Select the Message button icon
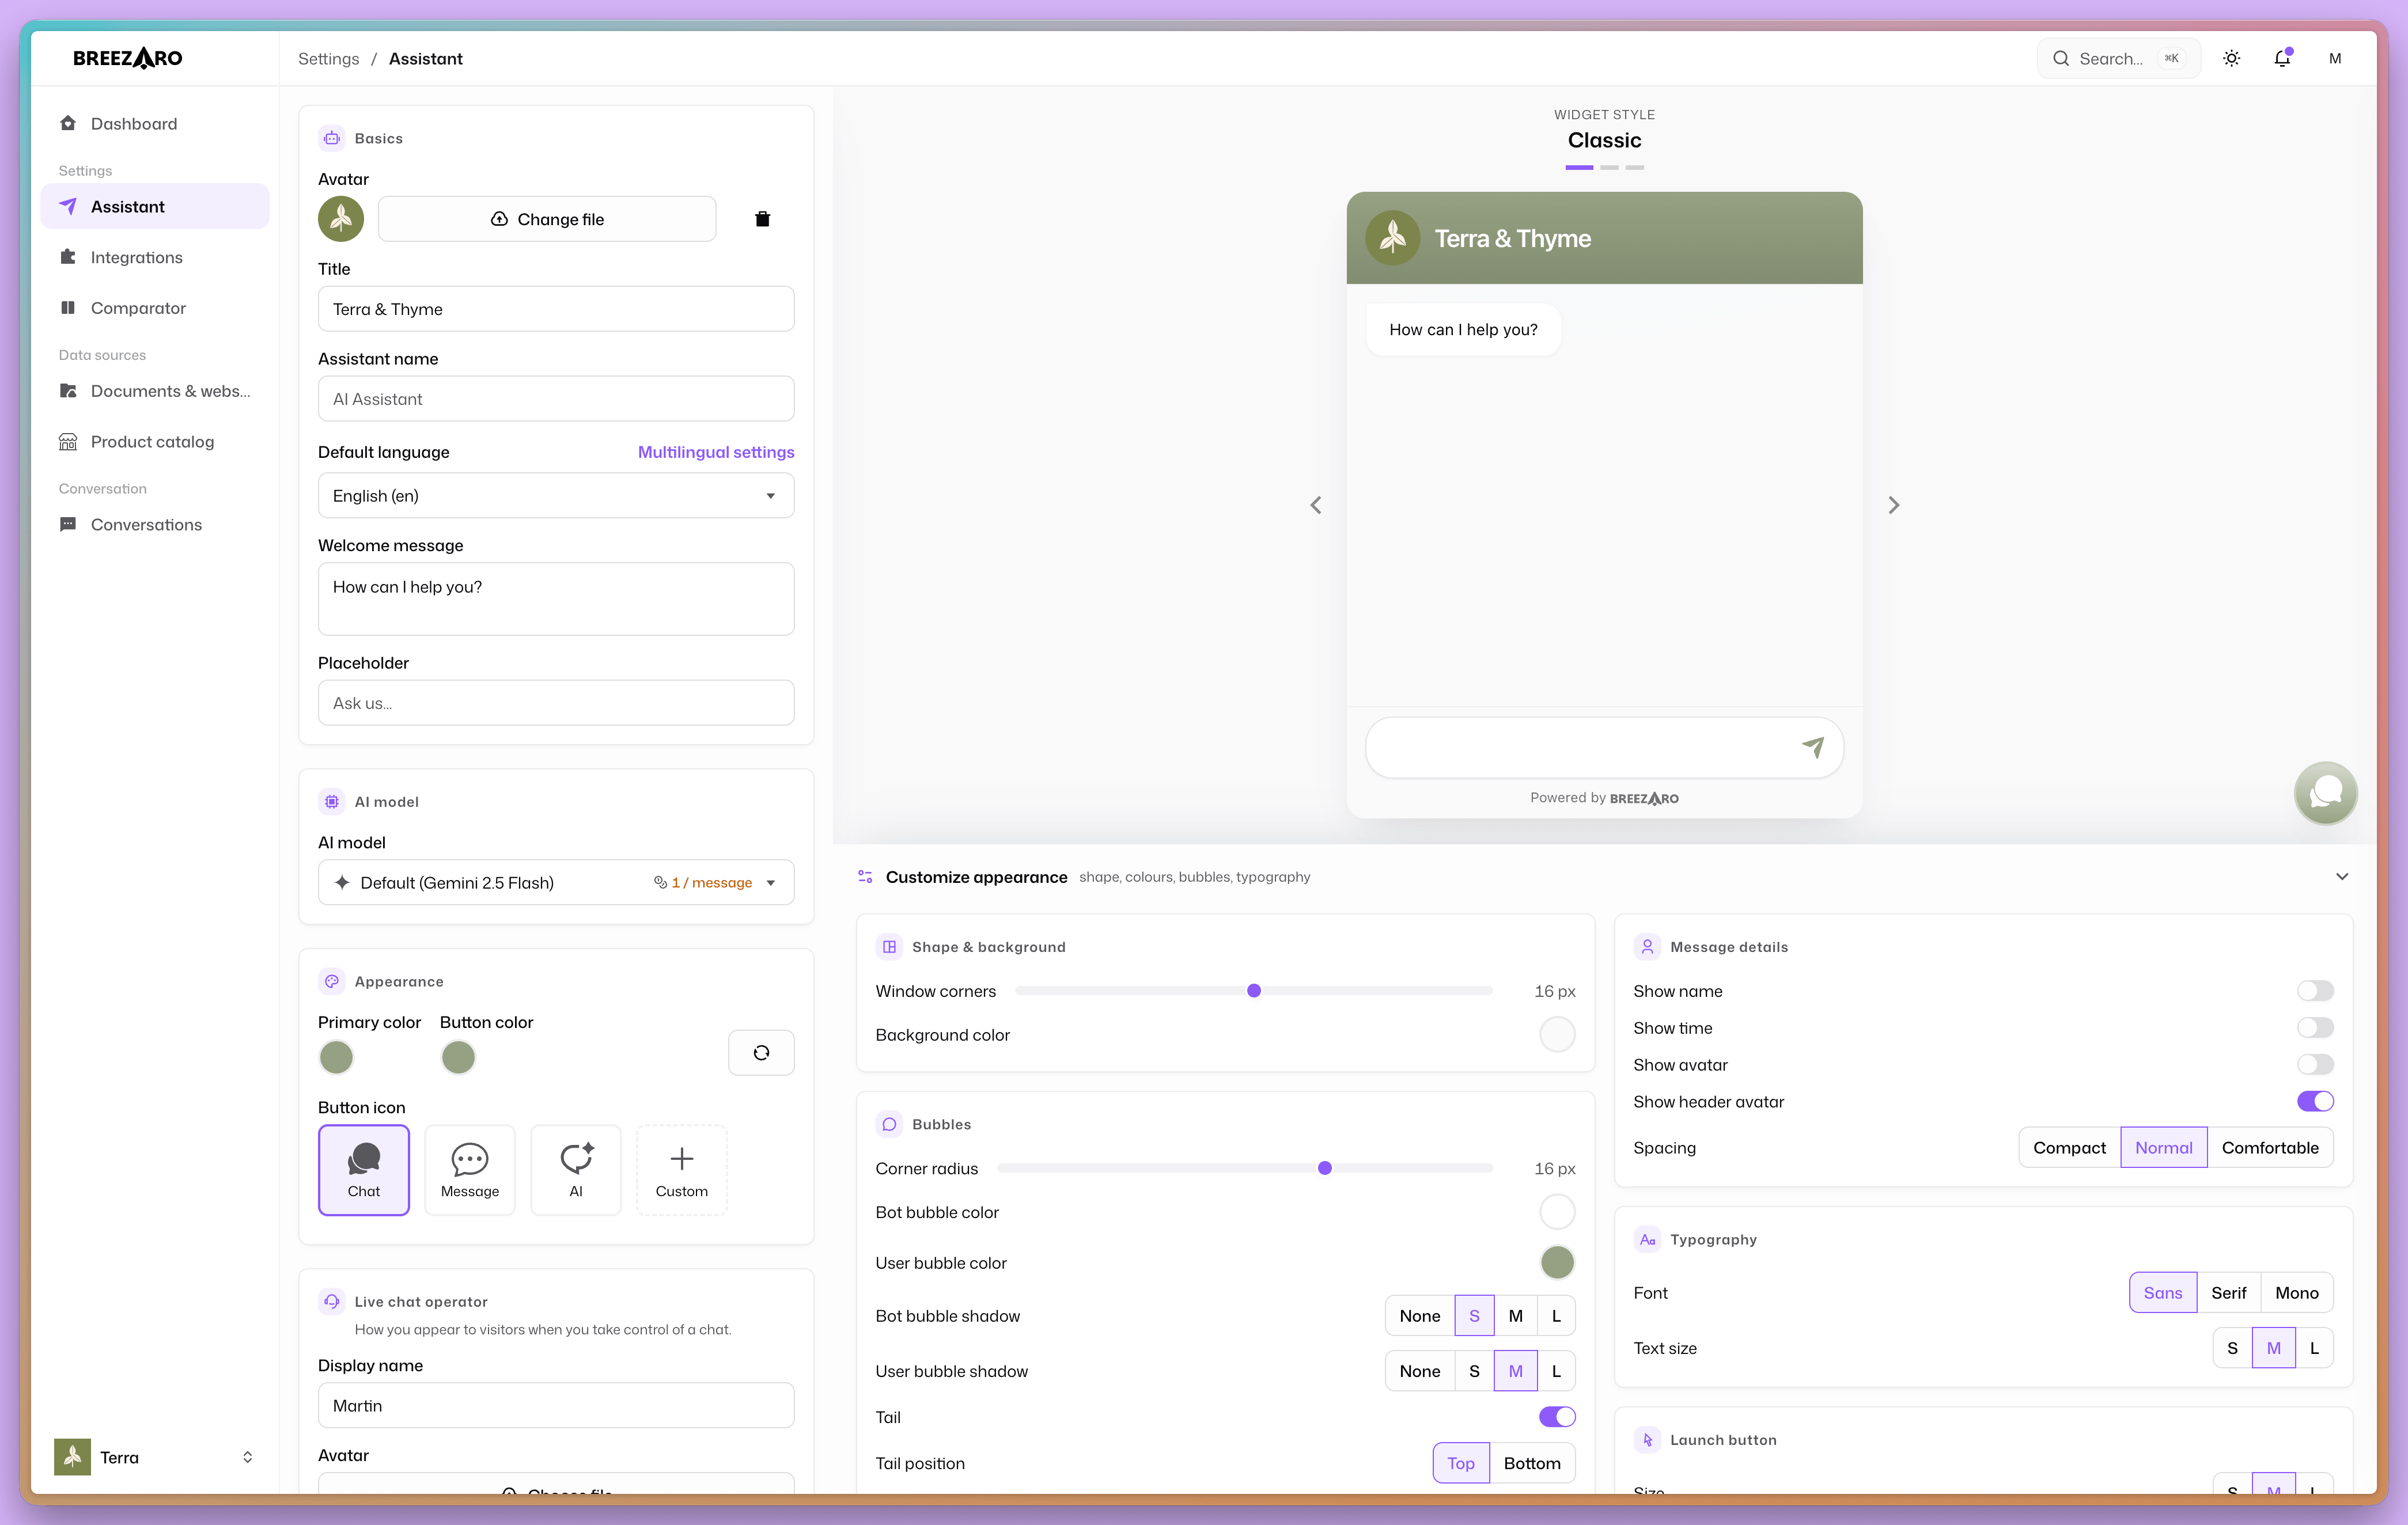Screen dimensions: 2408x1525 pos(470,1169)
